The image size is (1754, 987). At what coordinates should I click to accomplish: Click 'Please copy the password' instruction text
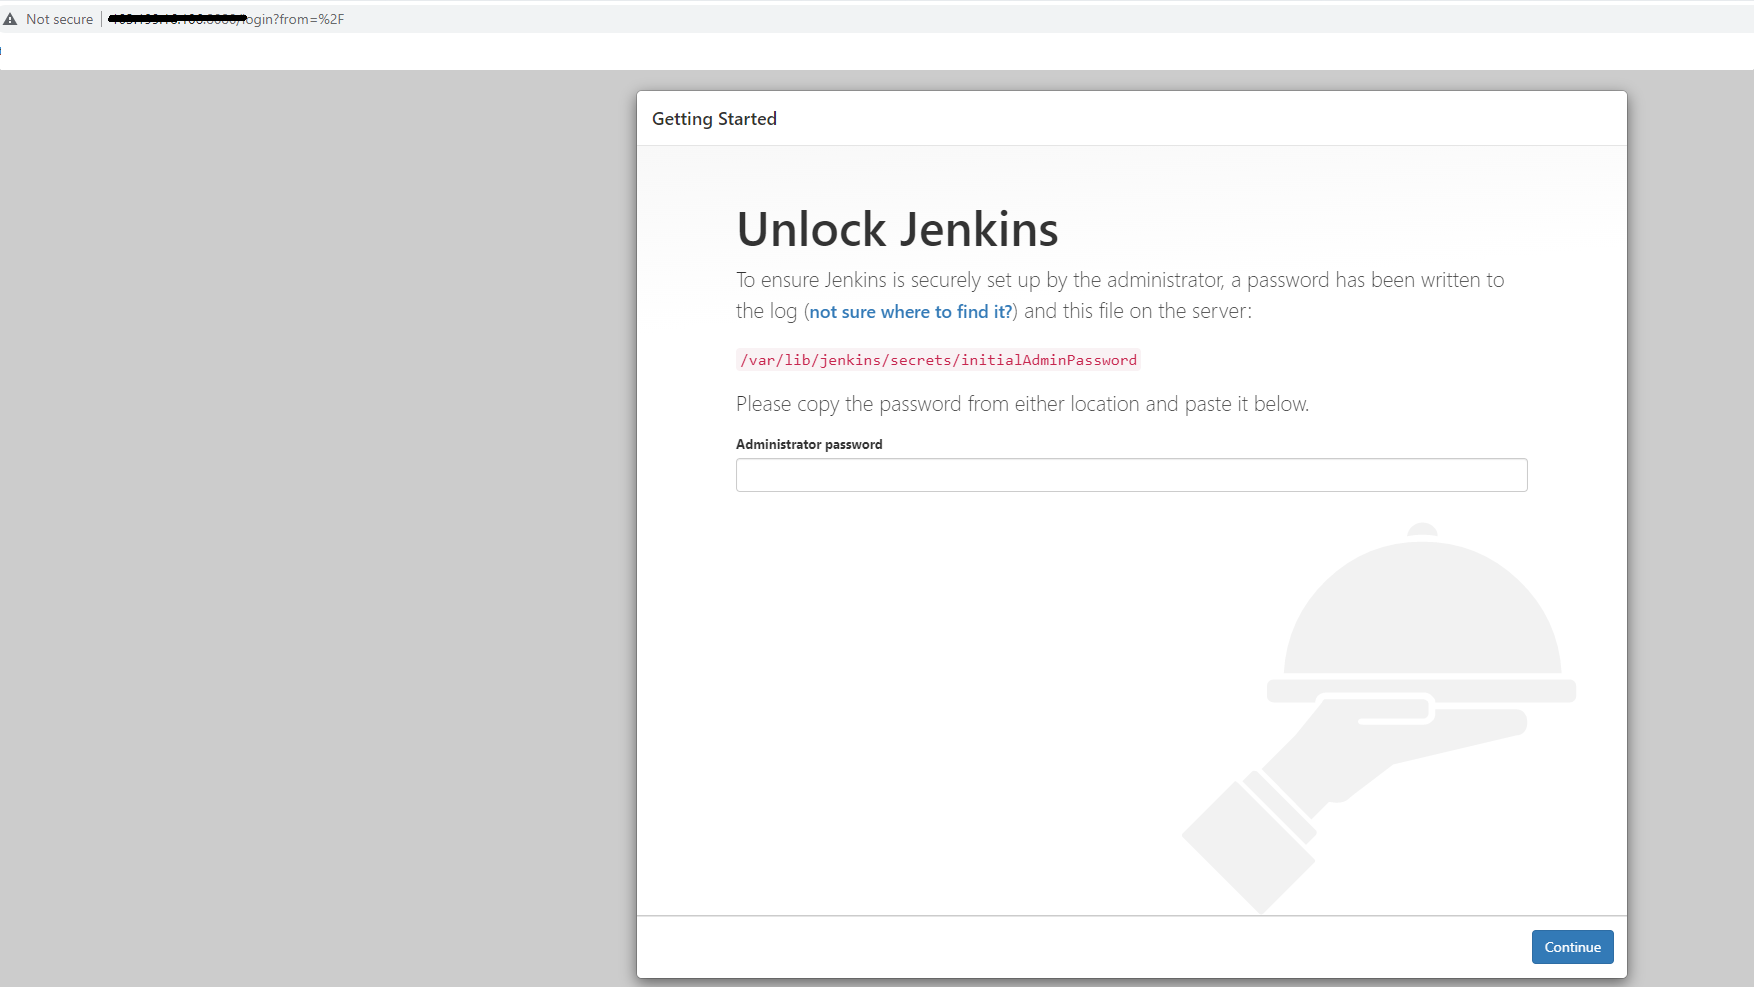(1022, 404)
